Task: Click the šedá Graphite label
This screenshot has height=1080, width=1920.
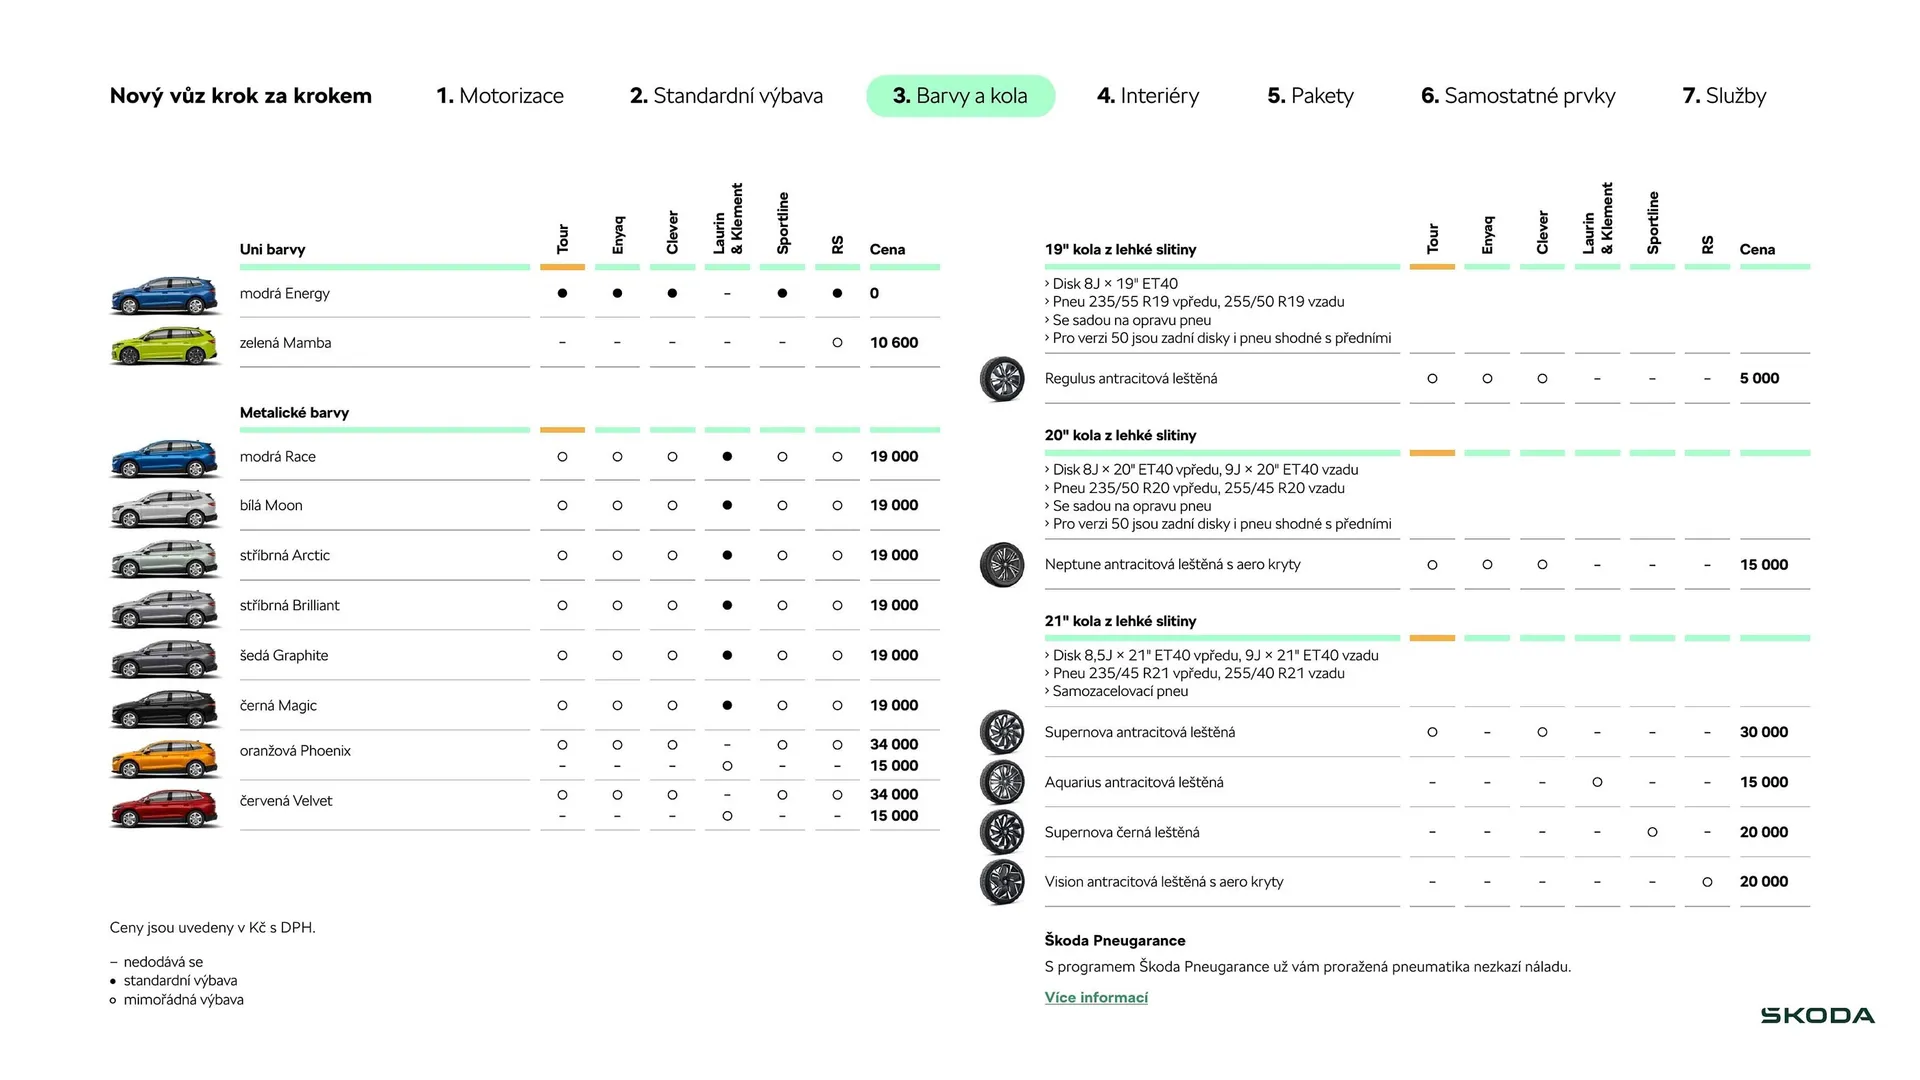Action: 284,655
